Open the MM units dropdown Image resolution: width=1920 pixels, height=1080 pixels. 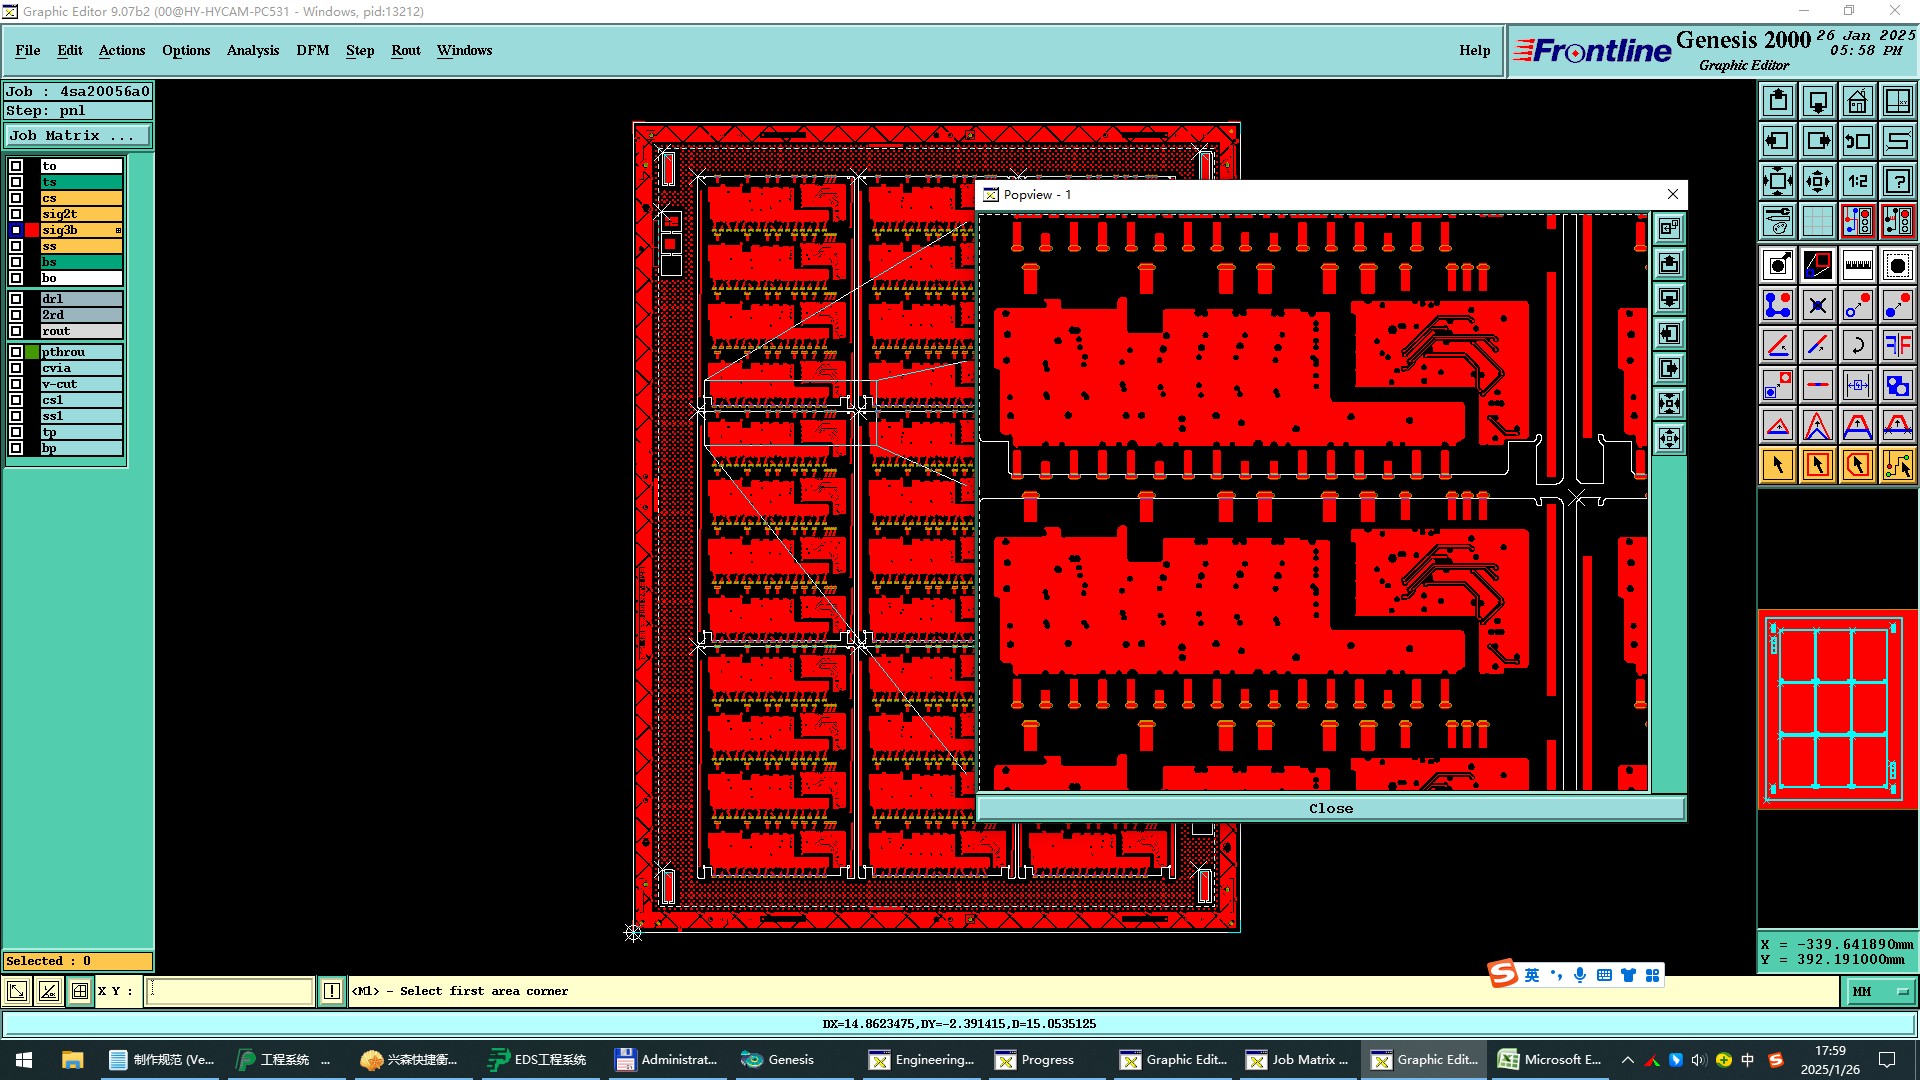pos(1880,991)
